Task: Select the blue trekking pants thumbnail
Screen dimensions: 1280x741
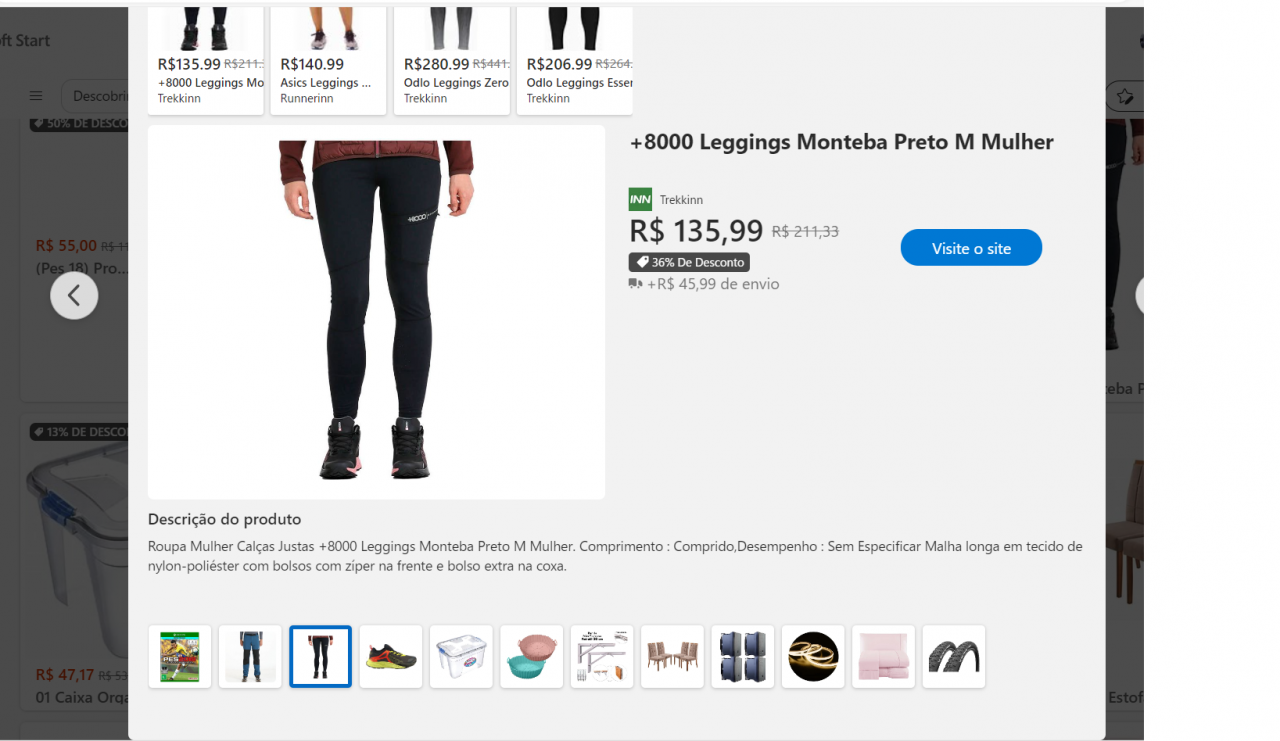Action: point(250,657)
